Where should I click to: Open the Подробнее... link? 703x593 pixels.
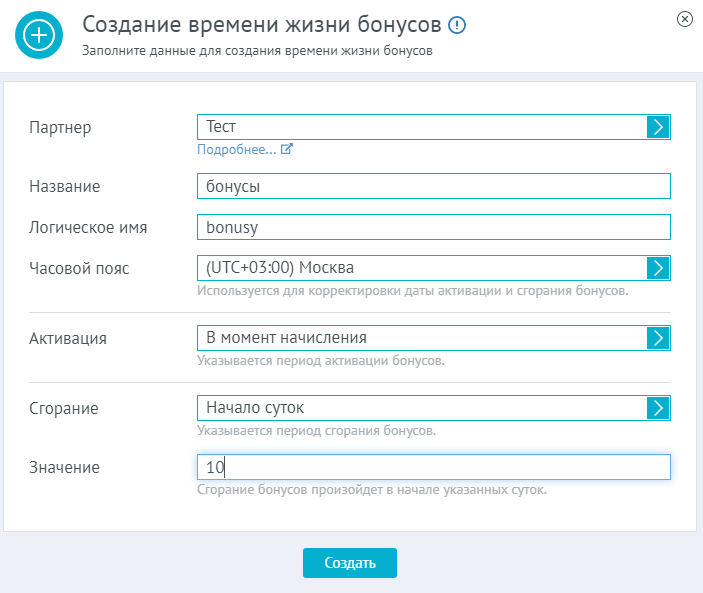point(237,149)
